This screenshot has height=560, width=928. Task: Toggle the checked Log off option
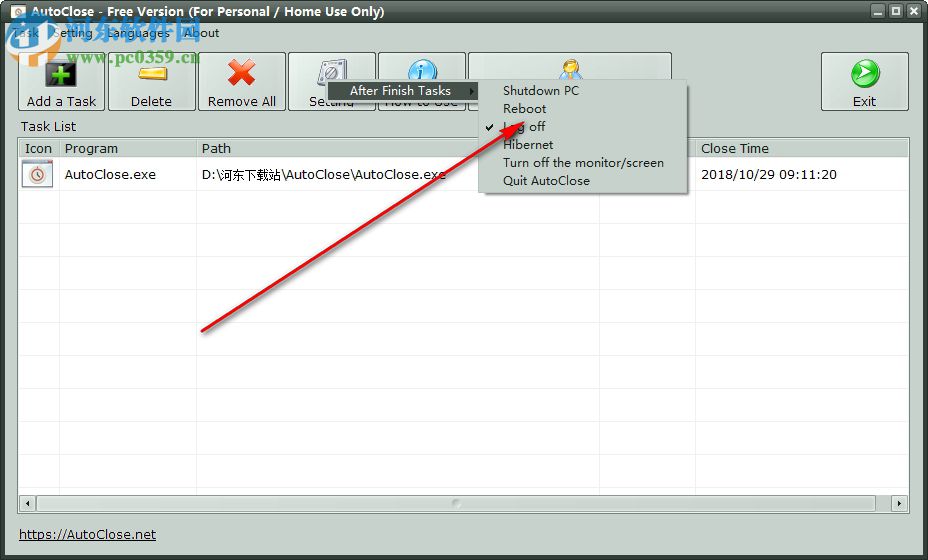click(x=524, y=127)
